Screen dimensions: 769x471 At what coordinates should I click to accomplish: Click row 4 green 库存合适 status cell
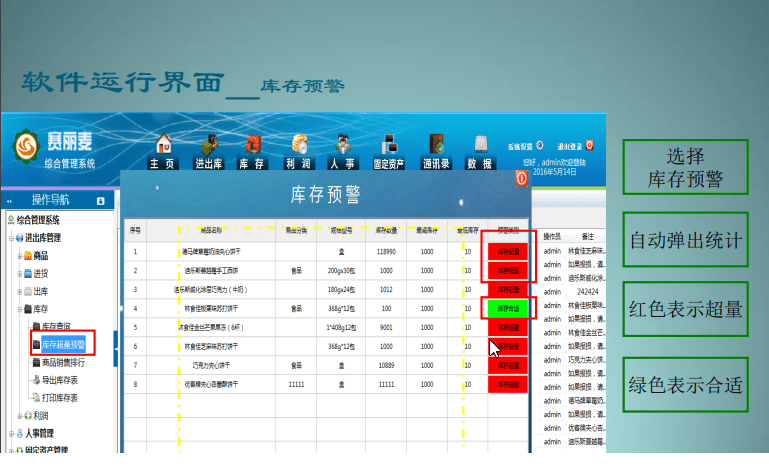point(508,309)
